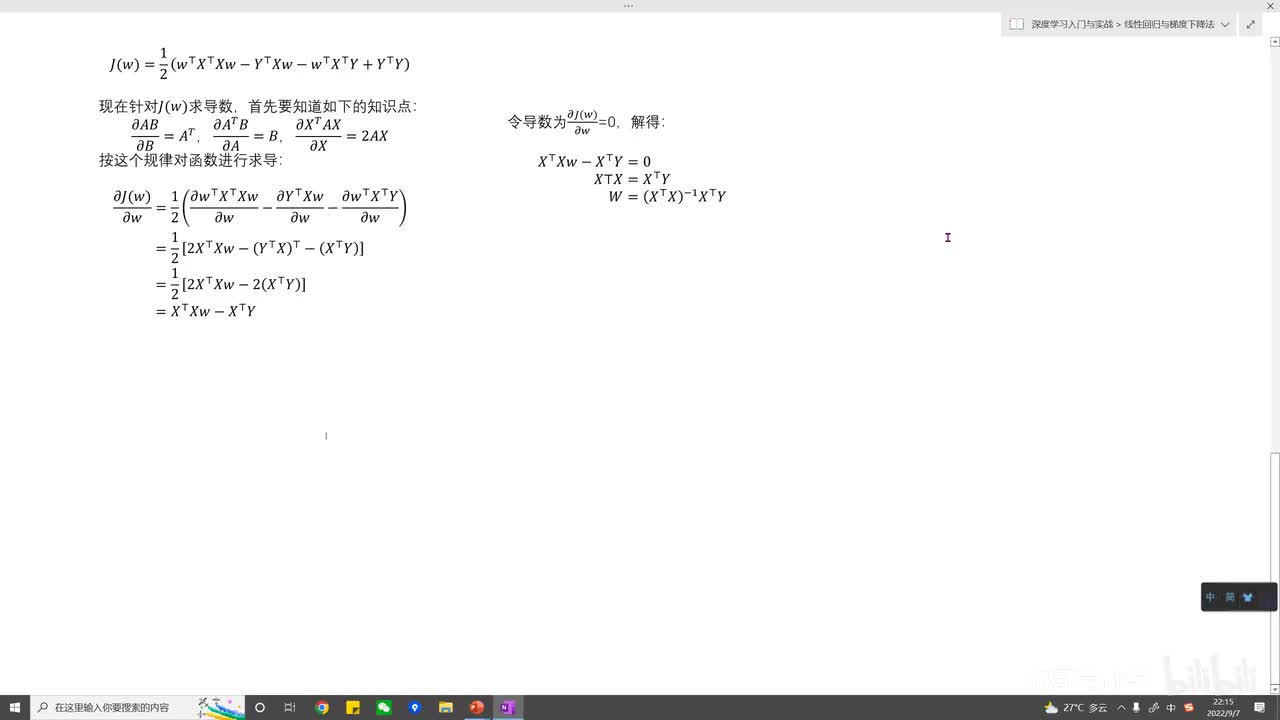Toggle 简 simplified mode on IME bar

click(x=1230, y=597)
